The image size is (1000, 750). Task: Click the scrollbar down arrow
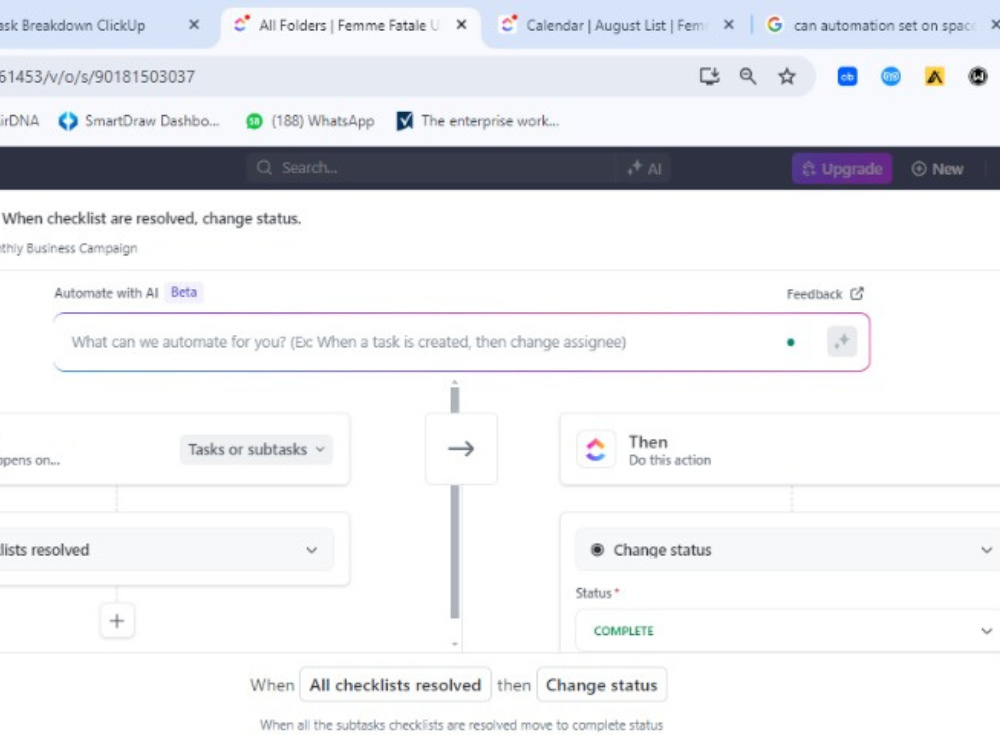click(x=455, y=644)
